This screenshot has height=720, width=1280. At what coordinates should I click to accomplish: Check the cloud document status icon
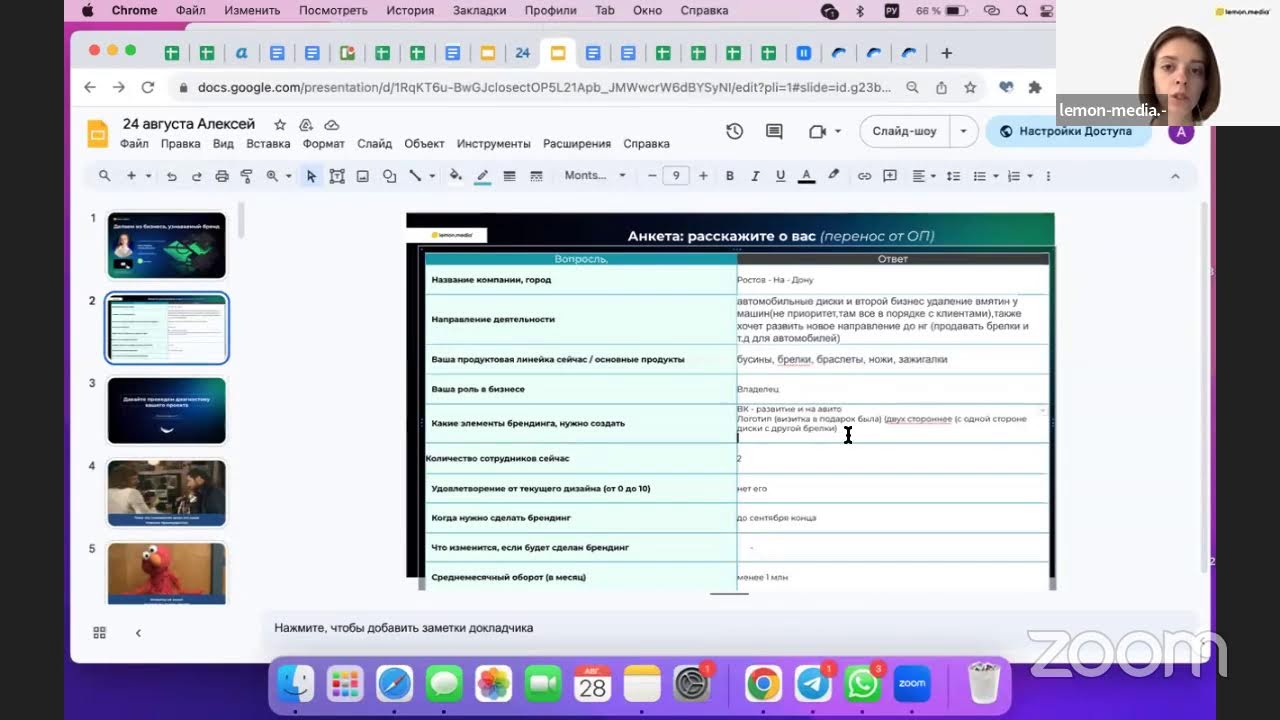[x=332, y=125]
